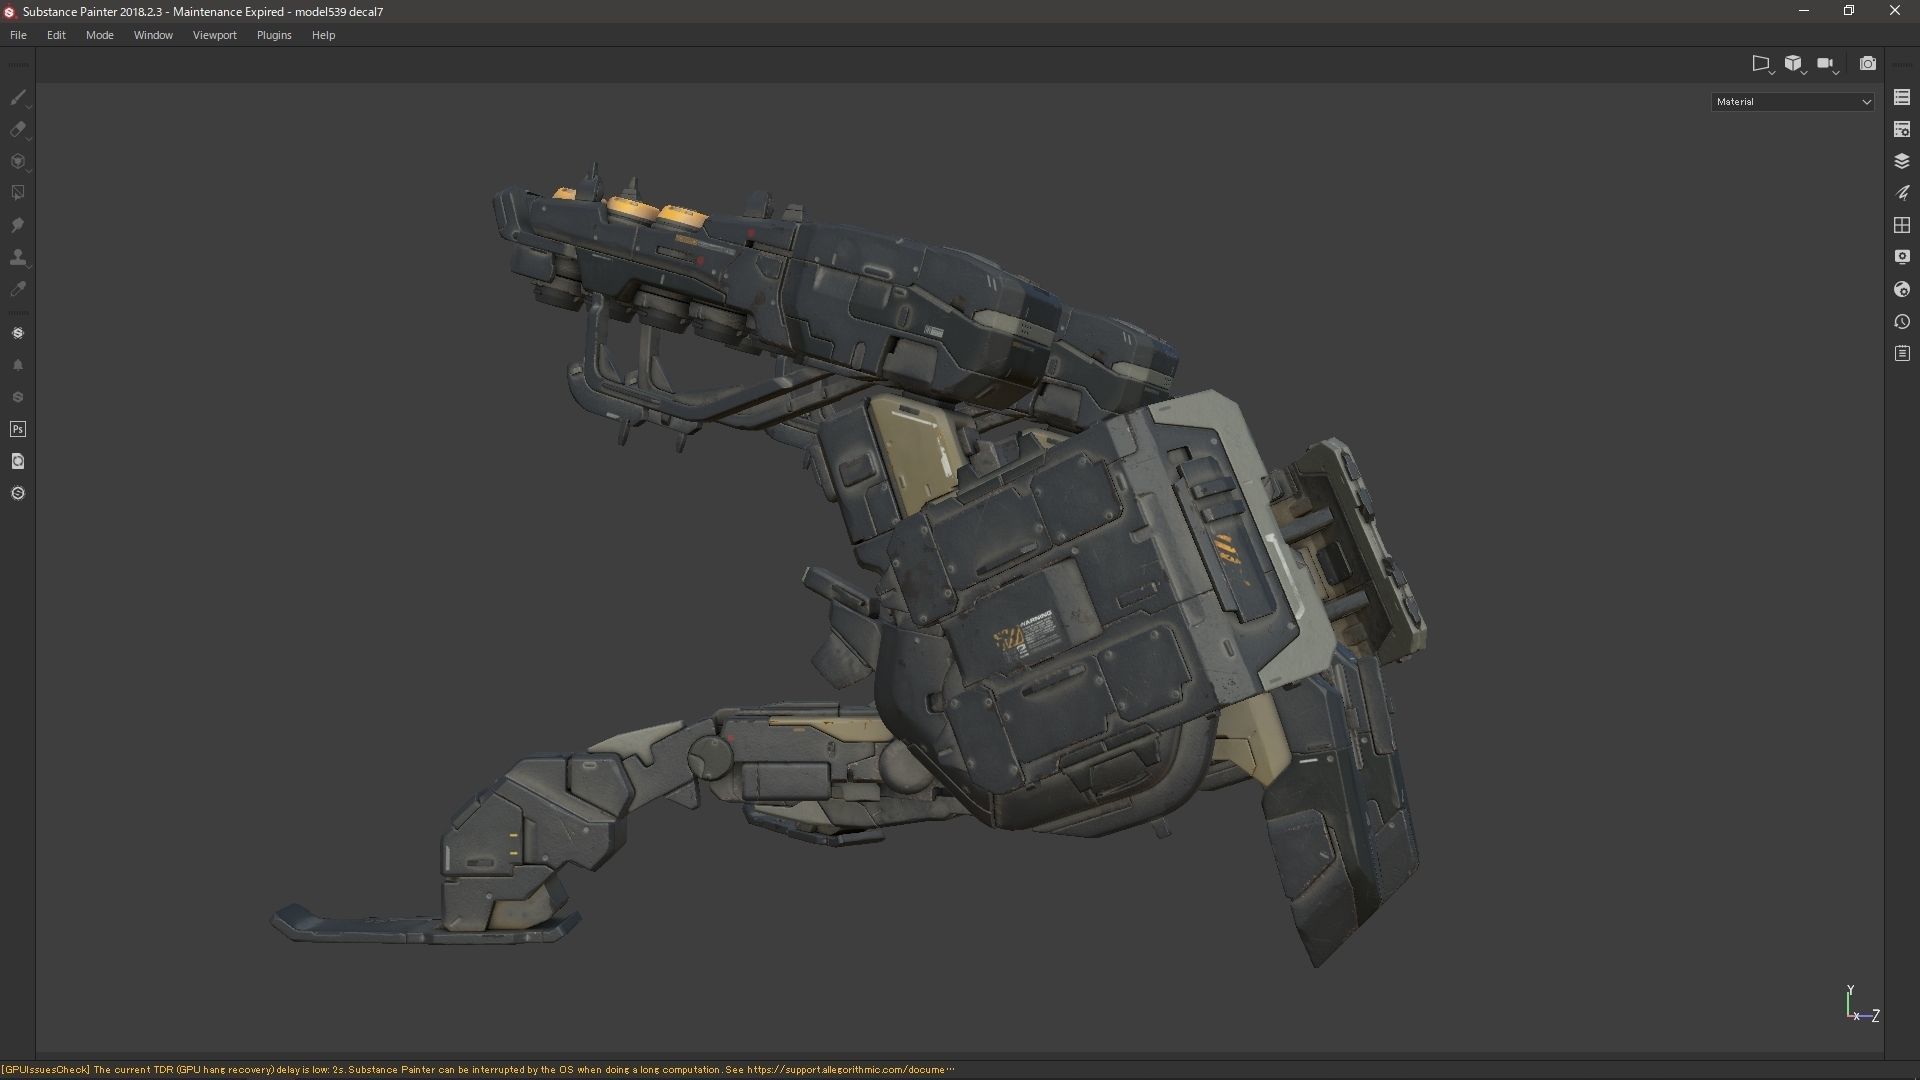Open the Help menu
Viewport: 1920px width, 1080px height.
click(x=323, y=35)
